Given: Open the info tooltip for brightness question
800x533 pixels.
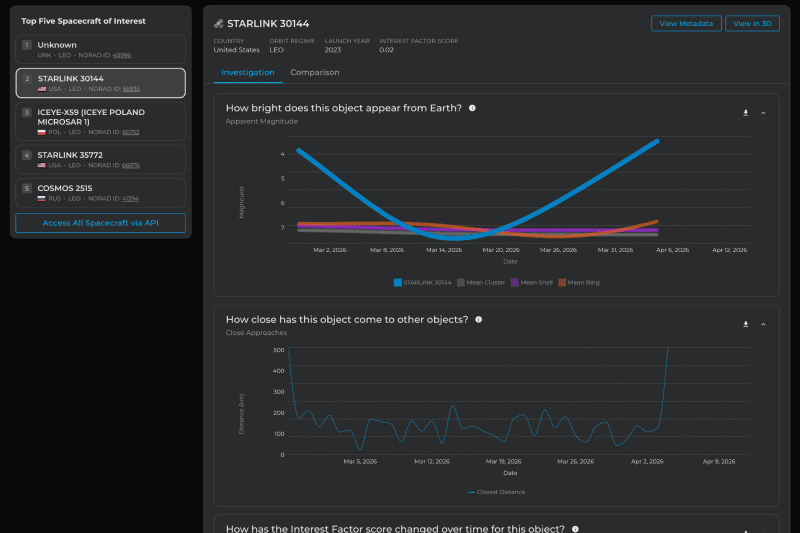Looking at the screenshot, I should (472, 108).
